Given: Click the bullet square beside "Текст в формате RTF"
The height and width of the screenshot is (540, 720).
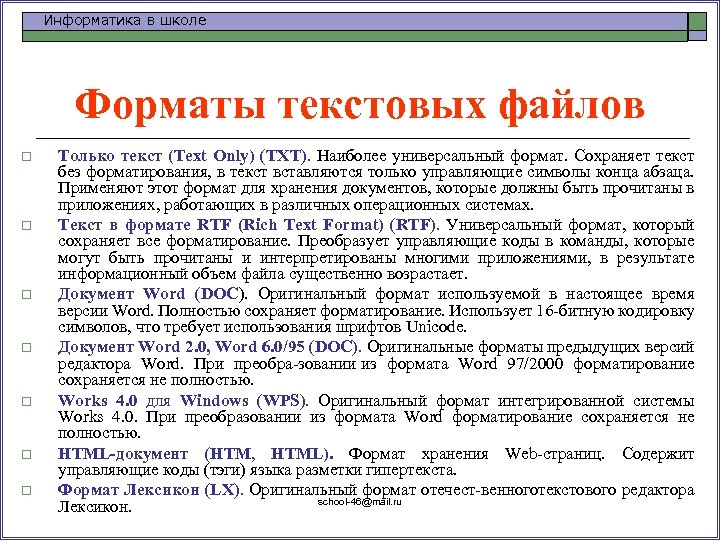Looking at the screenshot, I should coord(27,225).
